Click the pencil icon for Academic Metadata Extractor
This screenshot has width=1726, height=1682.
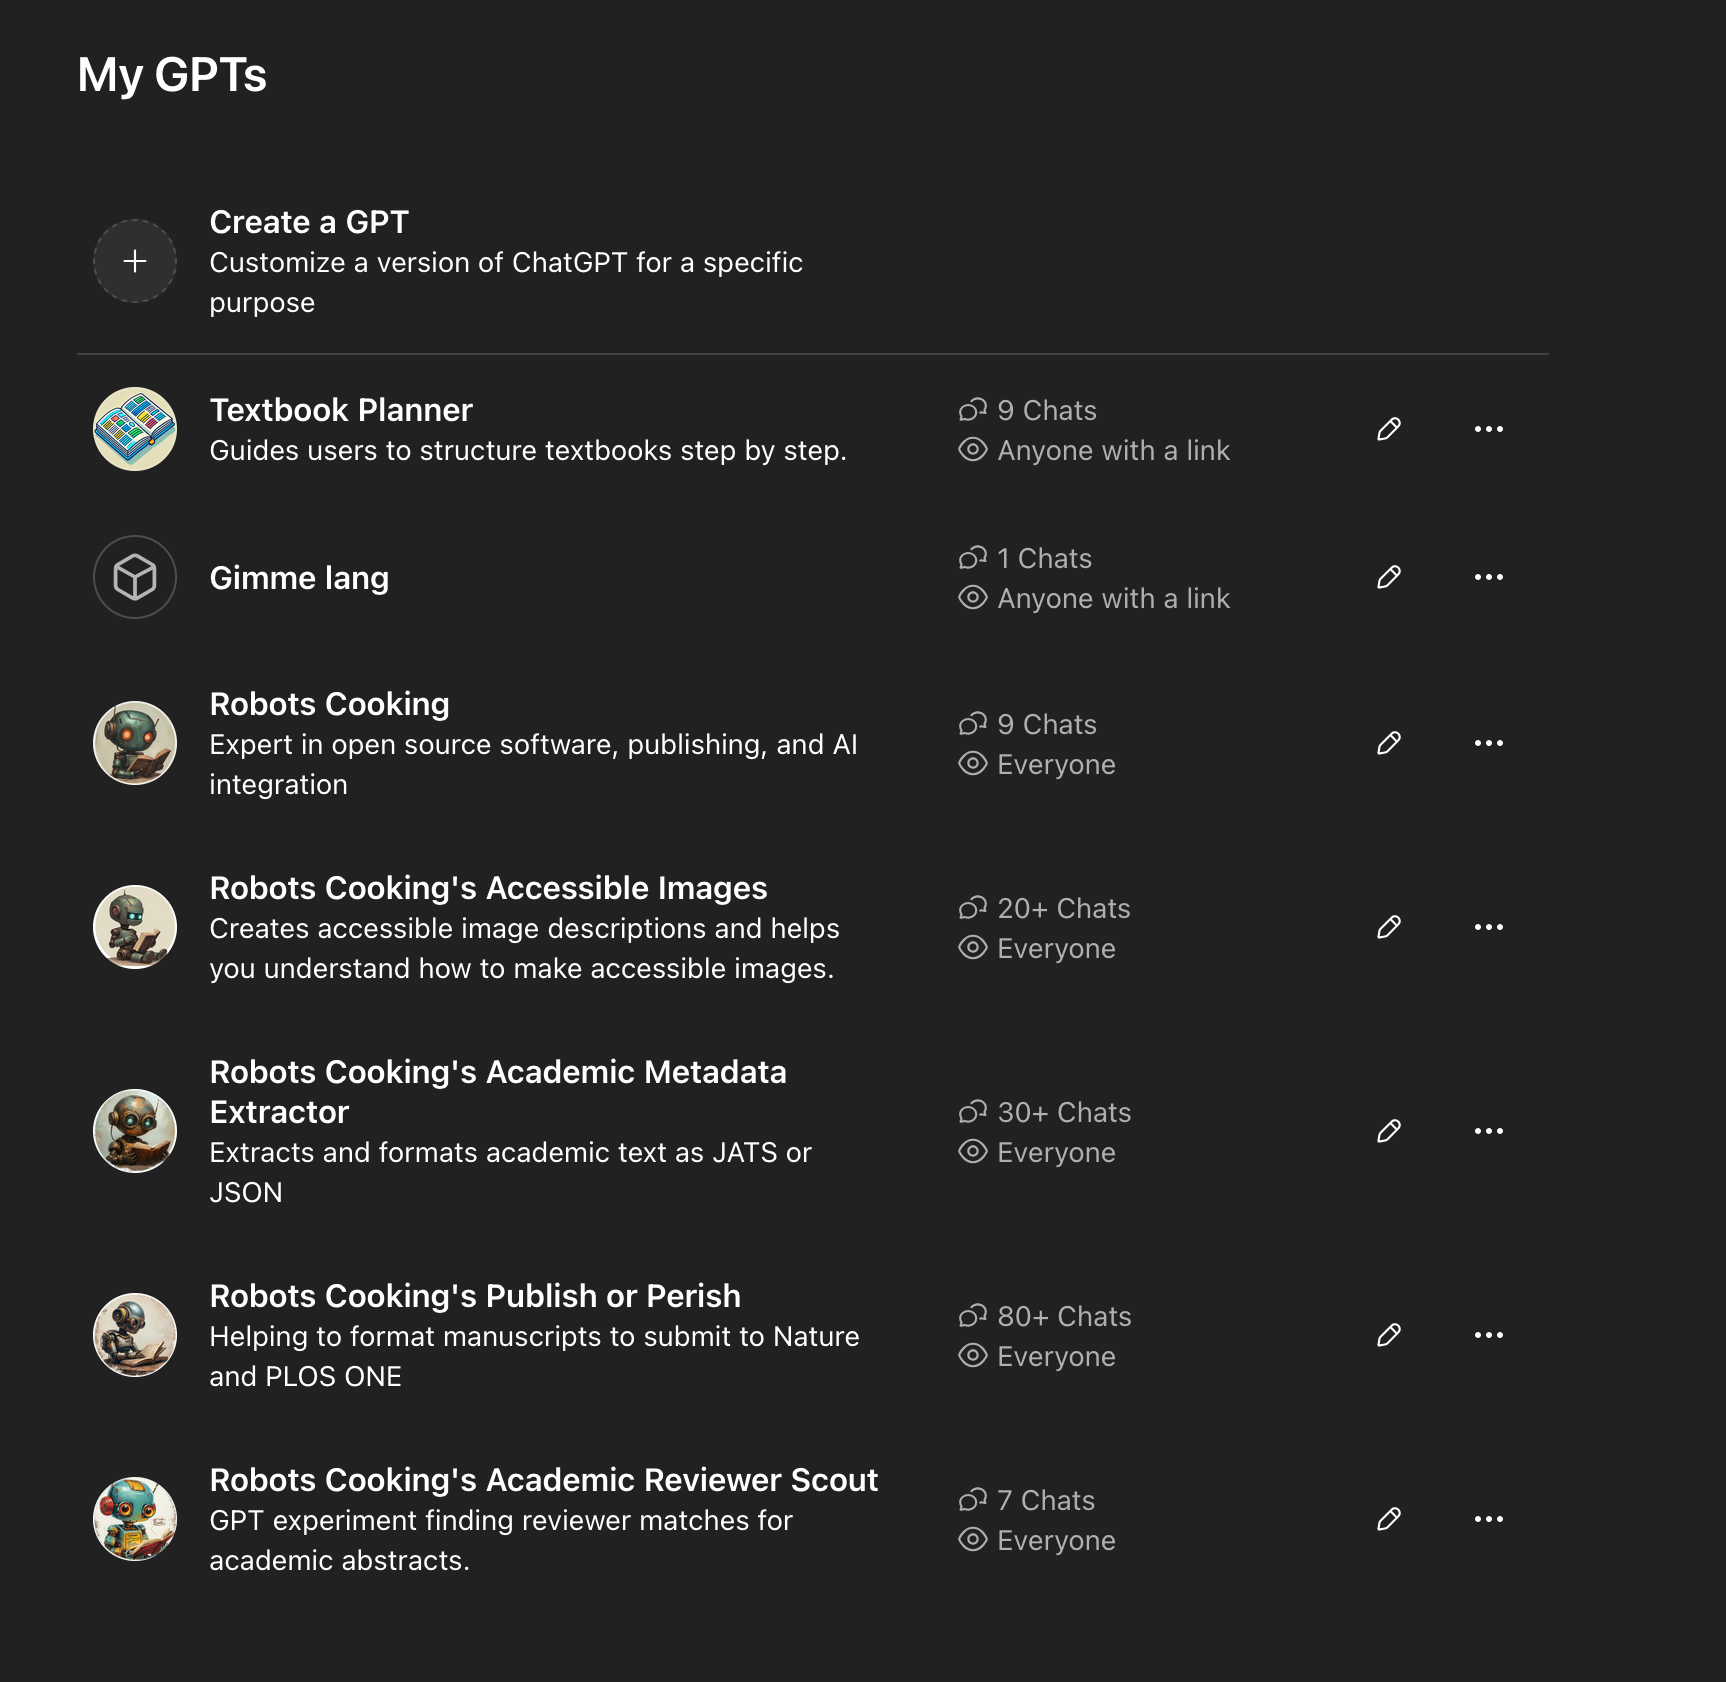point(1389,1131)
